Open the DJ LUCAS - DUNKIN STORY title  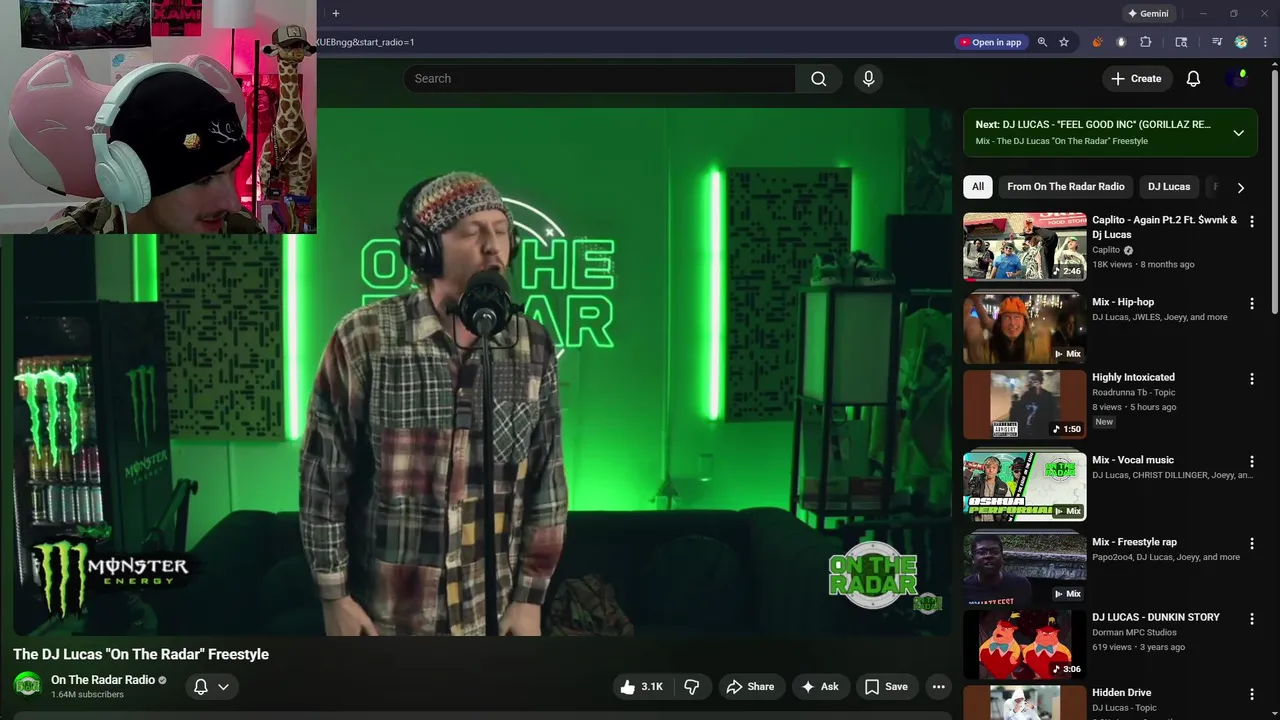[1156, 617]
